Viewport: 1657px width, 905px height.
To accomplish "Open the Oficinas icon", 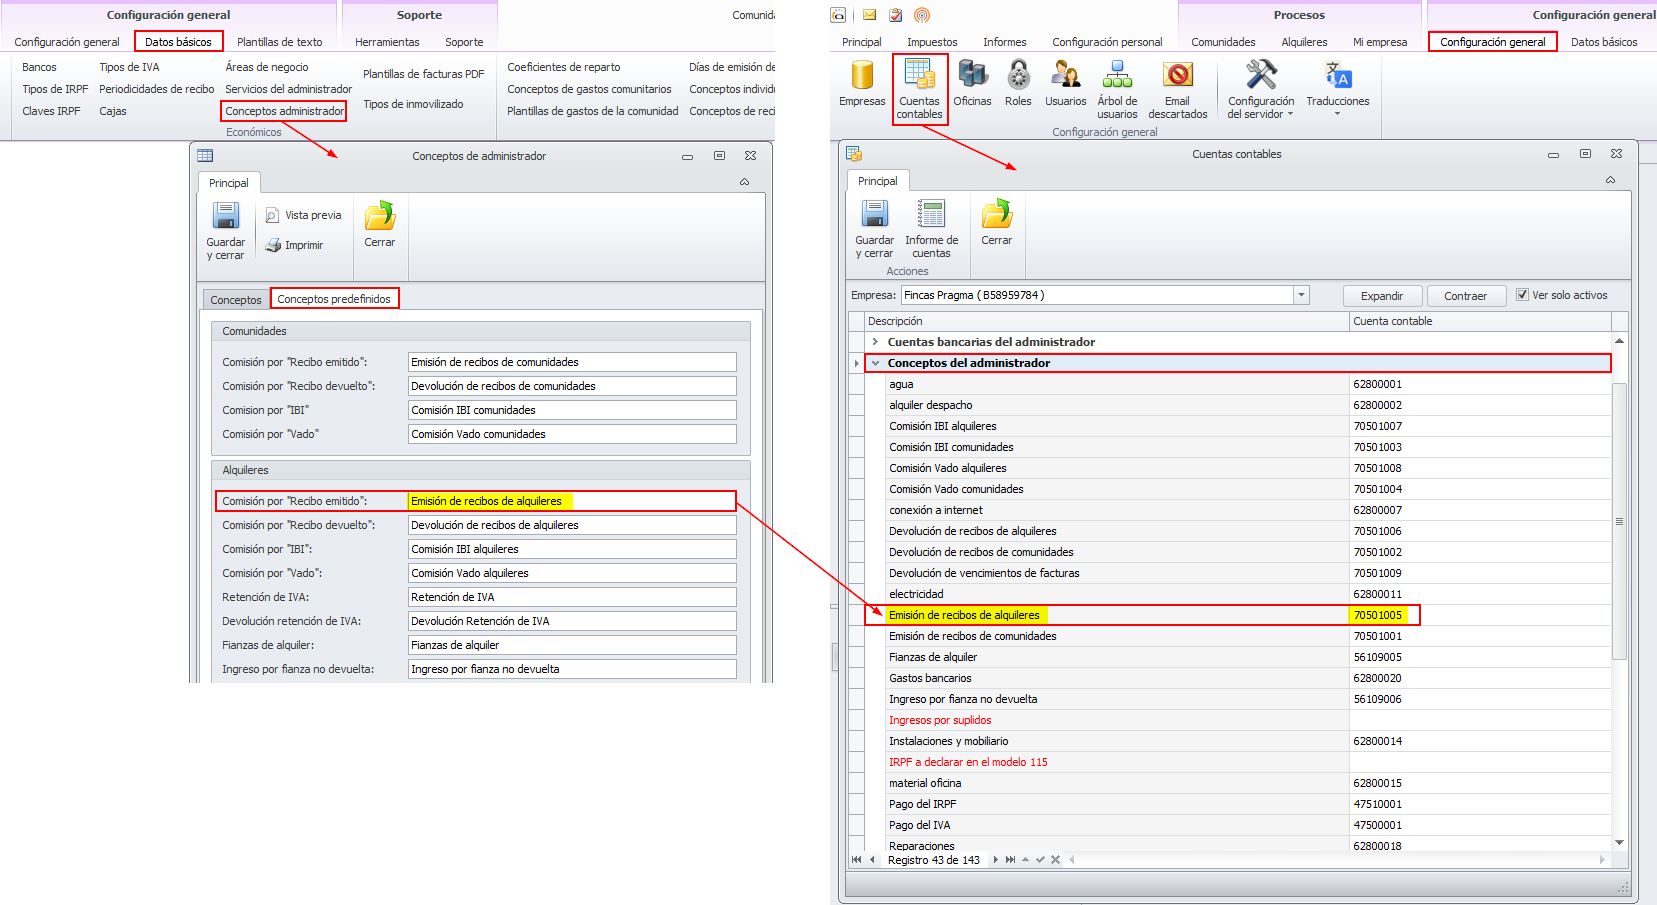I will pyautogui.click(x=972, y=83).
